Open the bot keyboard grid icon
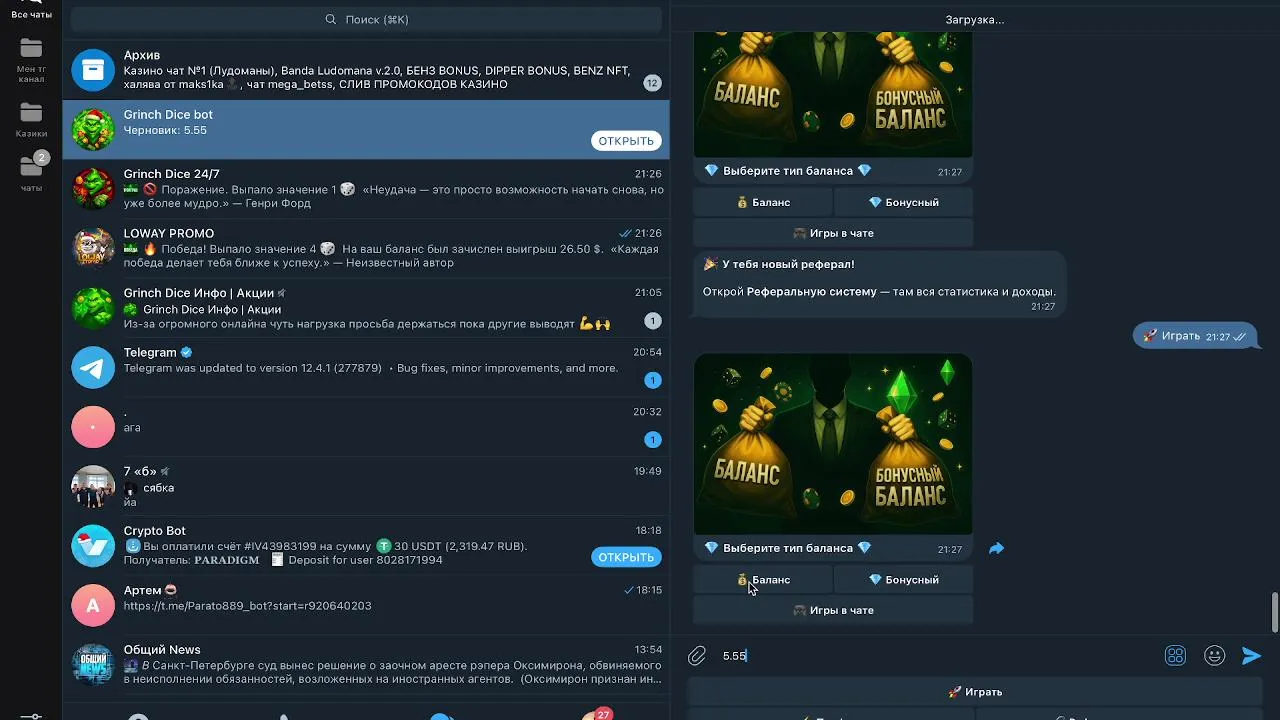 1175,656
